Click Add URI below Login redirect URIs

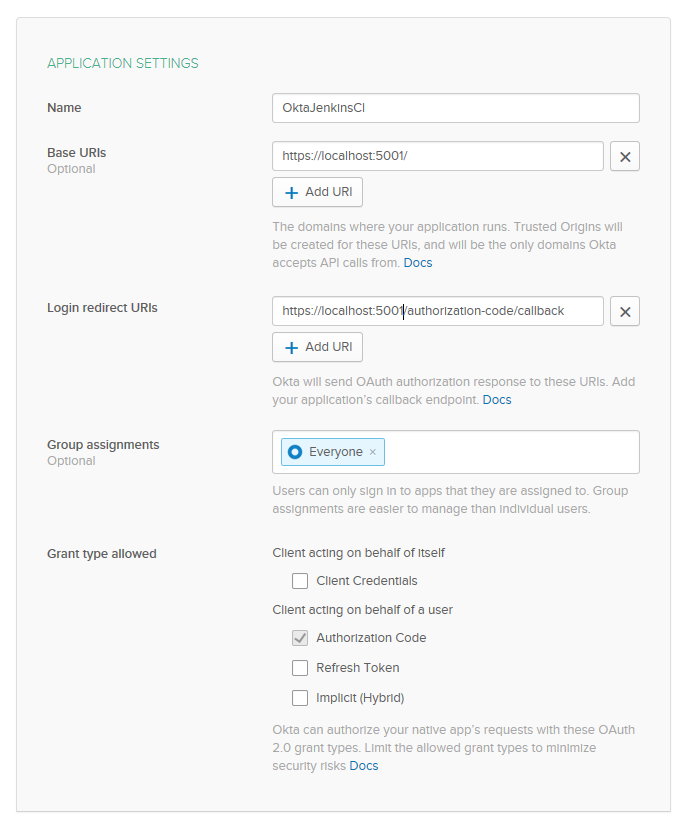(318, 347)
